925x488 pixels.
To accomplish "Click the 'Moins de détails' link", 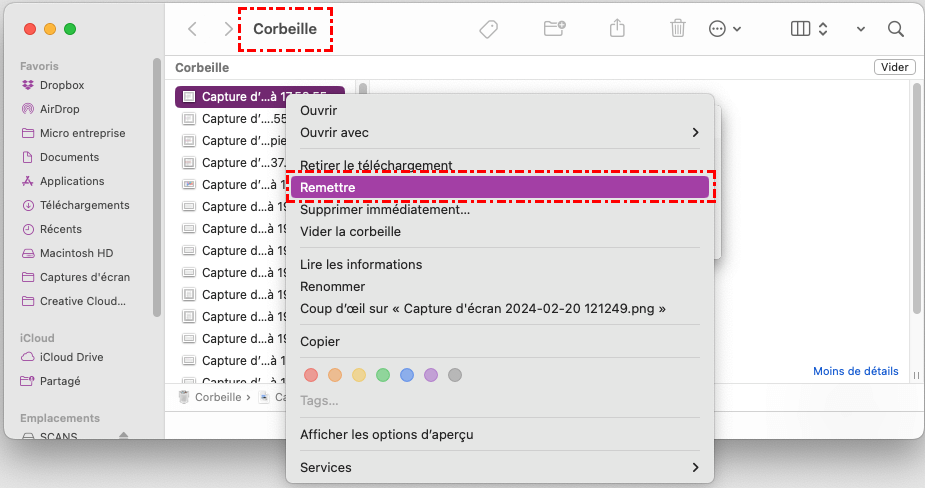I will (x=855, y=371).
